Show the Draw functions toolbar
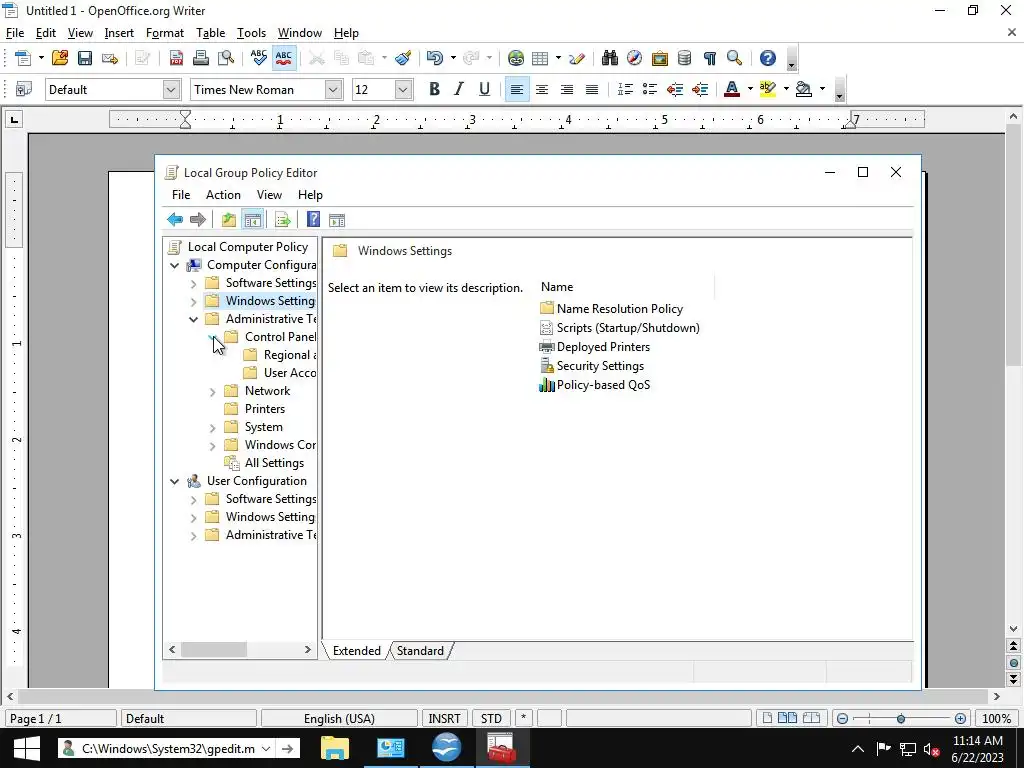 click(577, 58)
